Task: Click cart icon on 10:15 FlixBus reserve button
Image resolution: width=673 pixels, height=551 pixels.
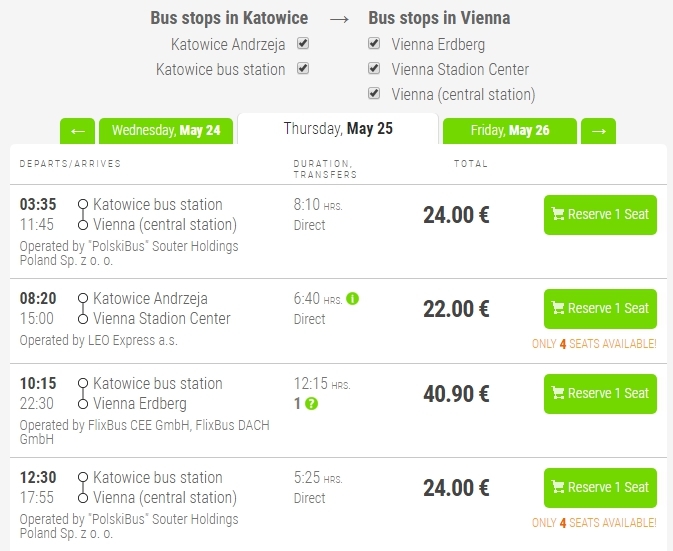Action: (558, 393)
